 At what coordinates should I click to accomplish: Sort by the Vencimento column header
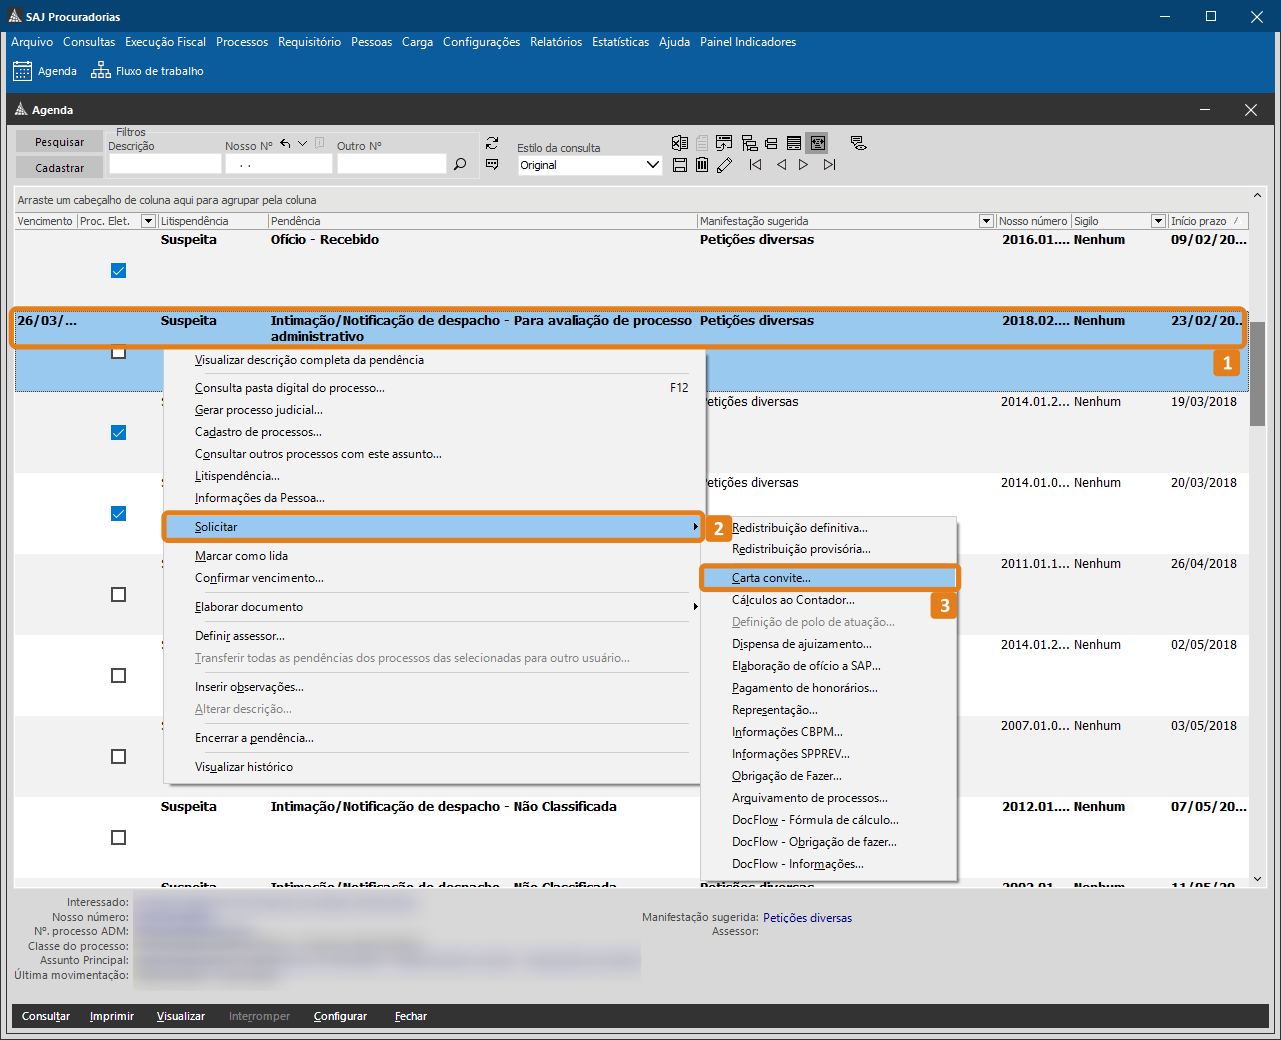pyautogui.click(x=46, y=221)
